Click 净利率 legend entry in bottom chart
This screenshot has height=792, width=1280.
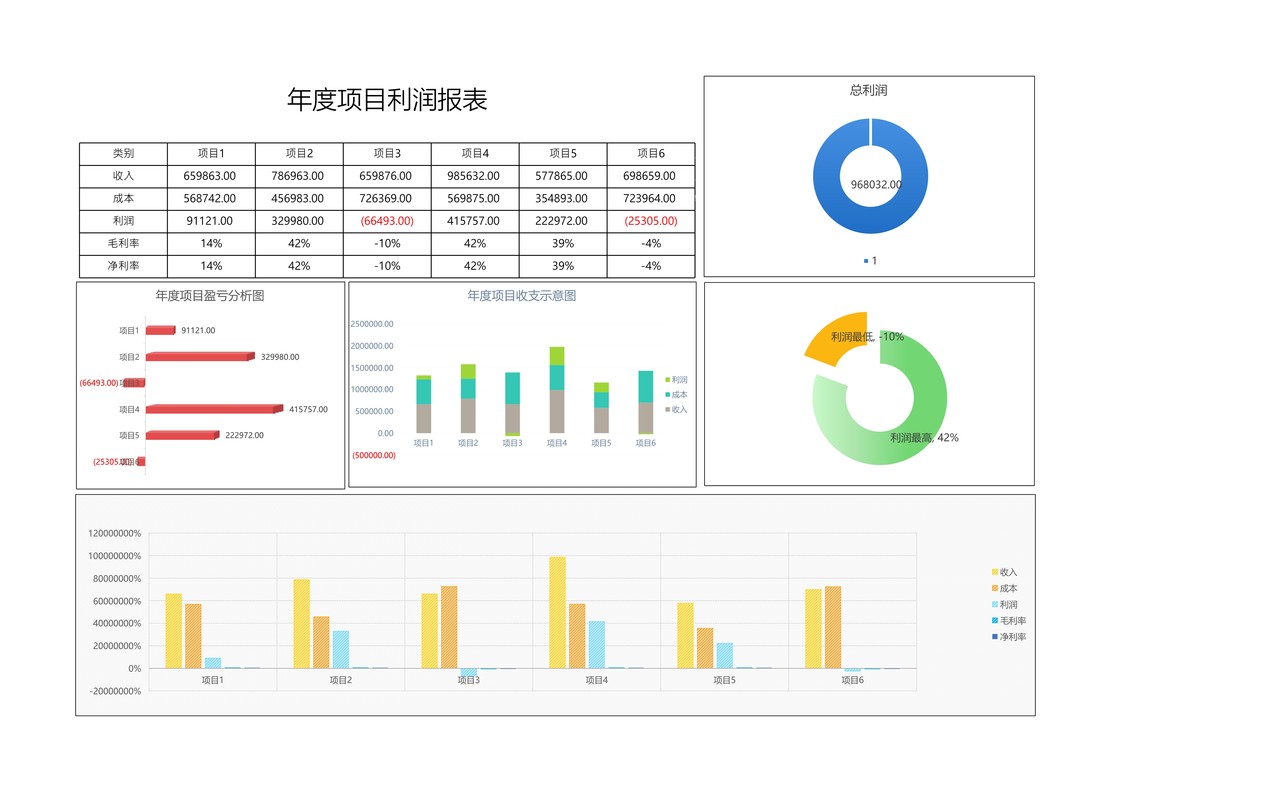pos(1008,637)
